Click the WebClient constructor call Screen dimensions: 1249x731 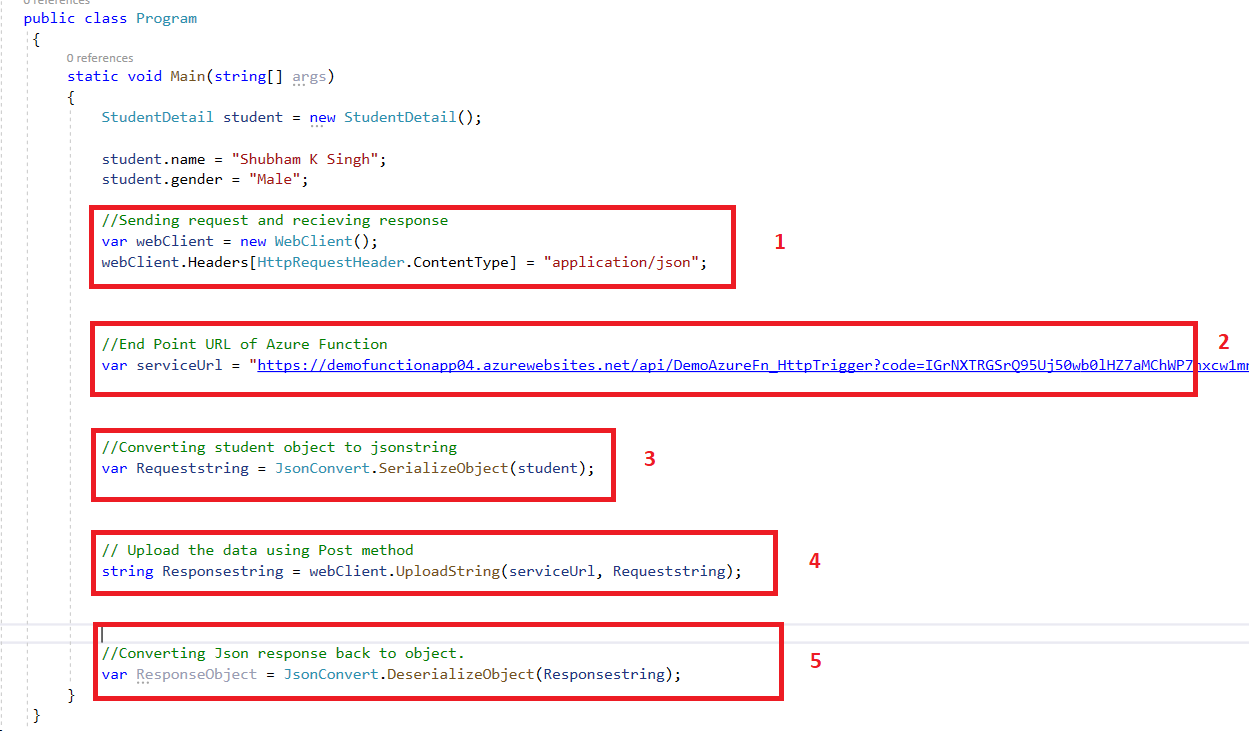point(312,240)
